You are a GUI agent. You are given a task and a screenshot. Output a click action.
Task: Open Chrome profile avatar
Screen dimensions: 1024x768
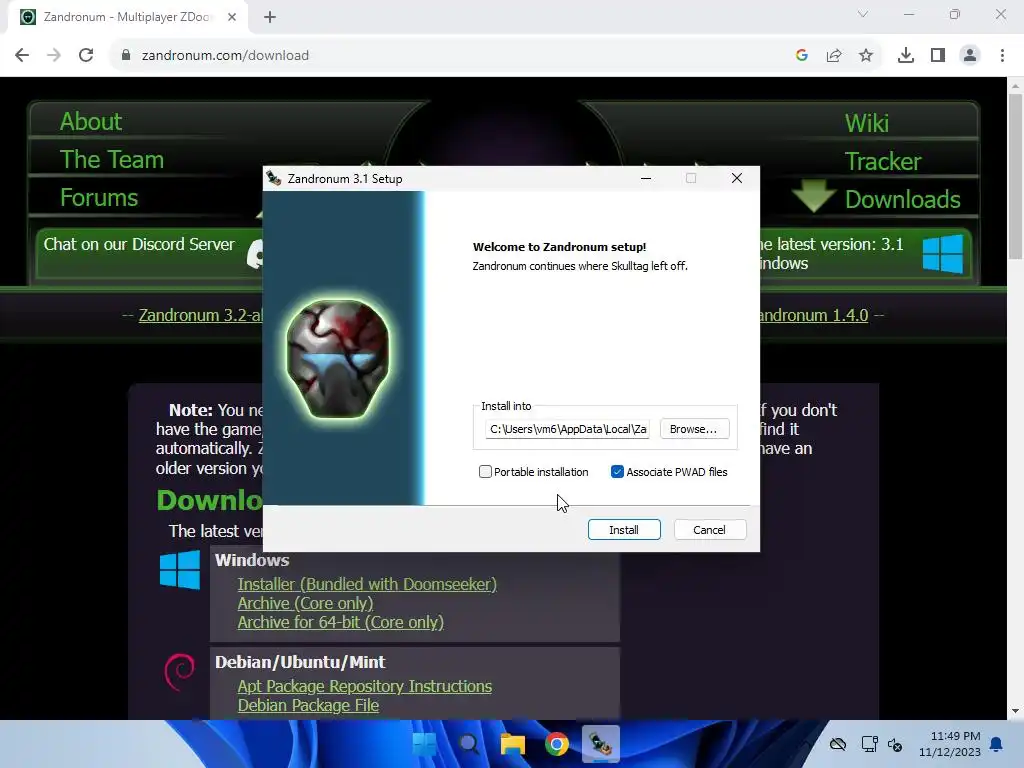pos(970,55)
